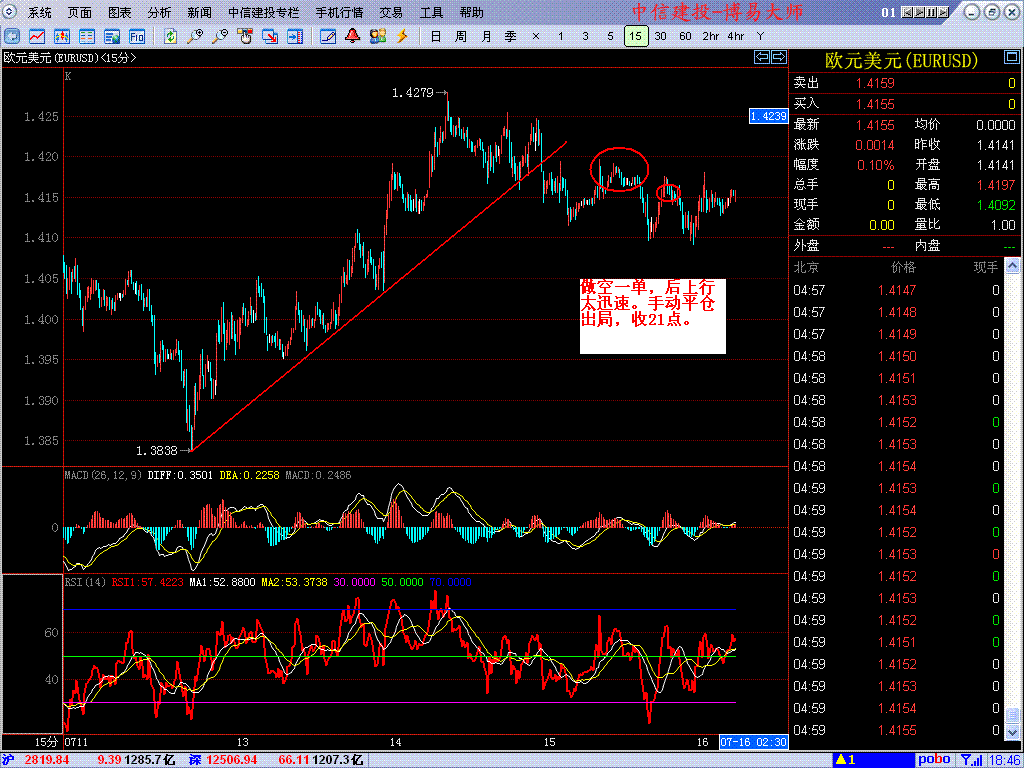1024x768 pixels.
Task: Open the candlestick K-line chart icon
Action: [61, 36]
